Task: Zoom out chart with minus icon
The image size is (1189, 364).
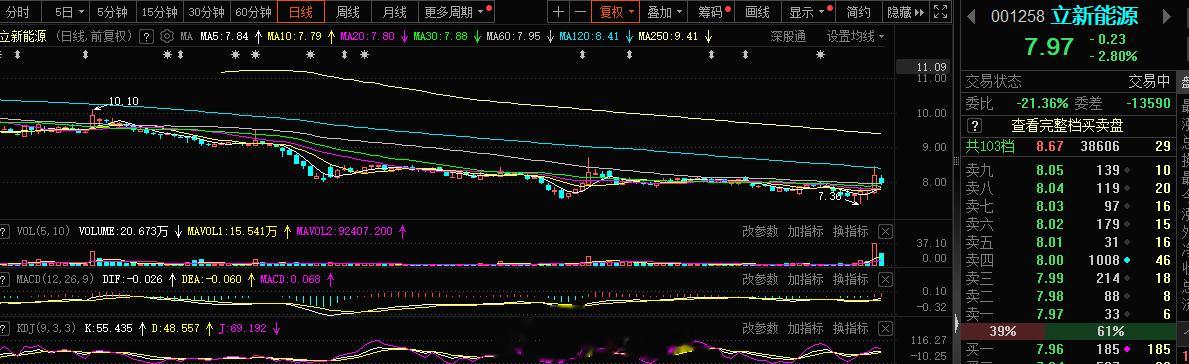Action: coord(580,11)
